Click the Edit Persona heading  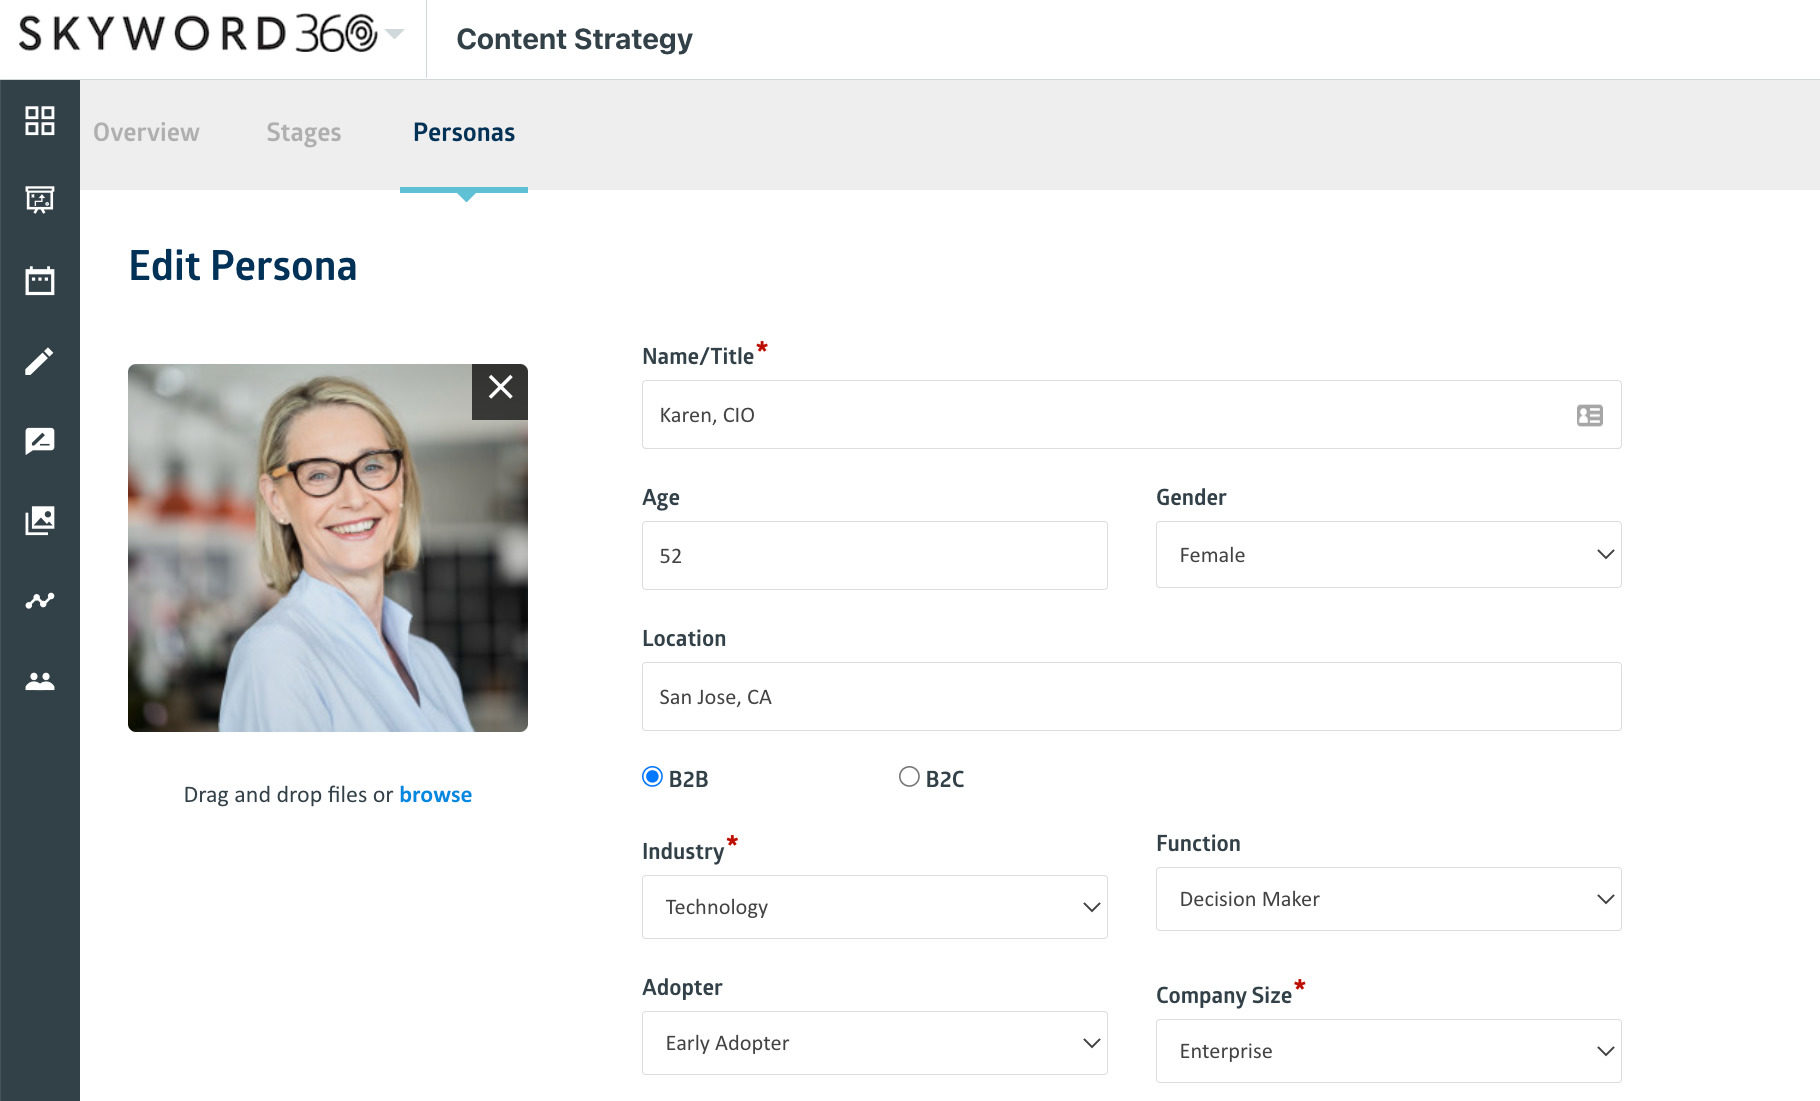(x=243, y=266)
